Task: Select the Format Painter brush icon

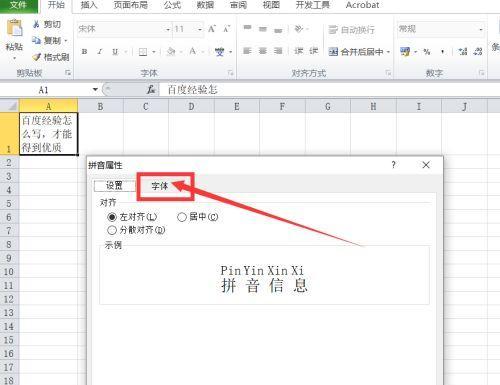Action: [36, 57]
